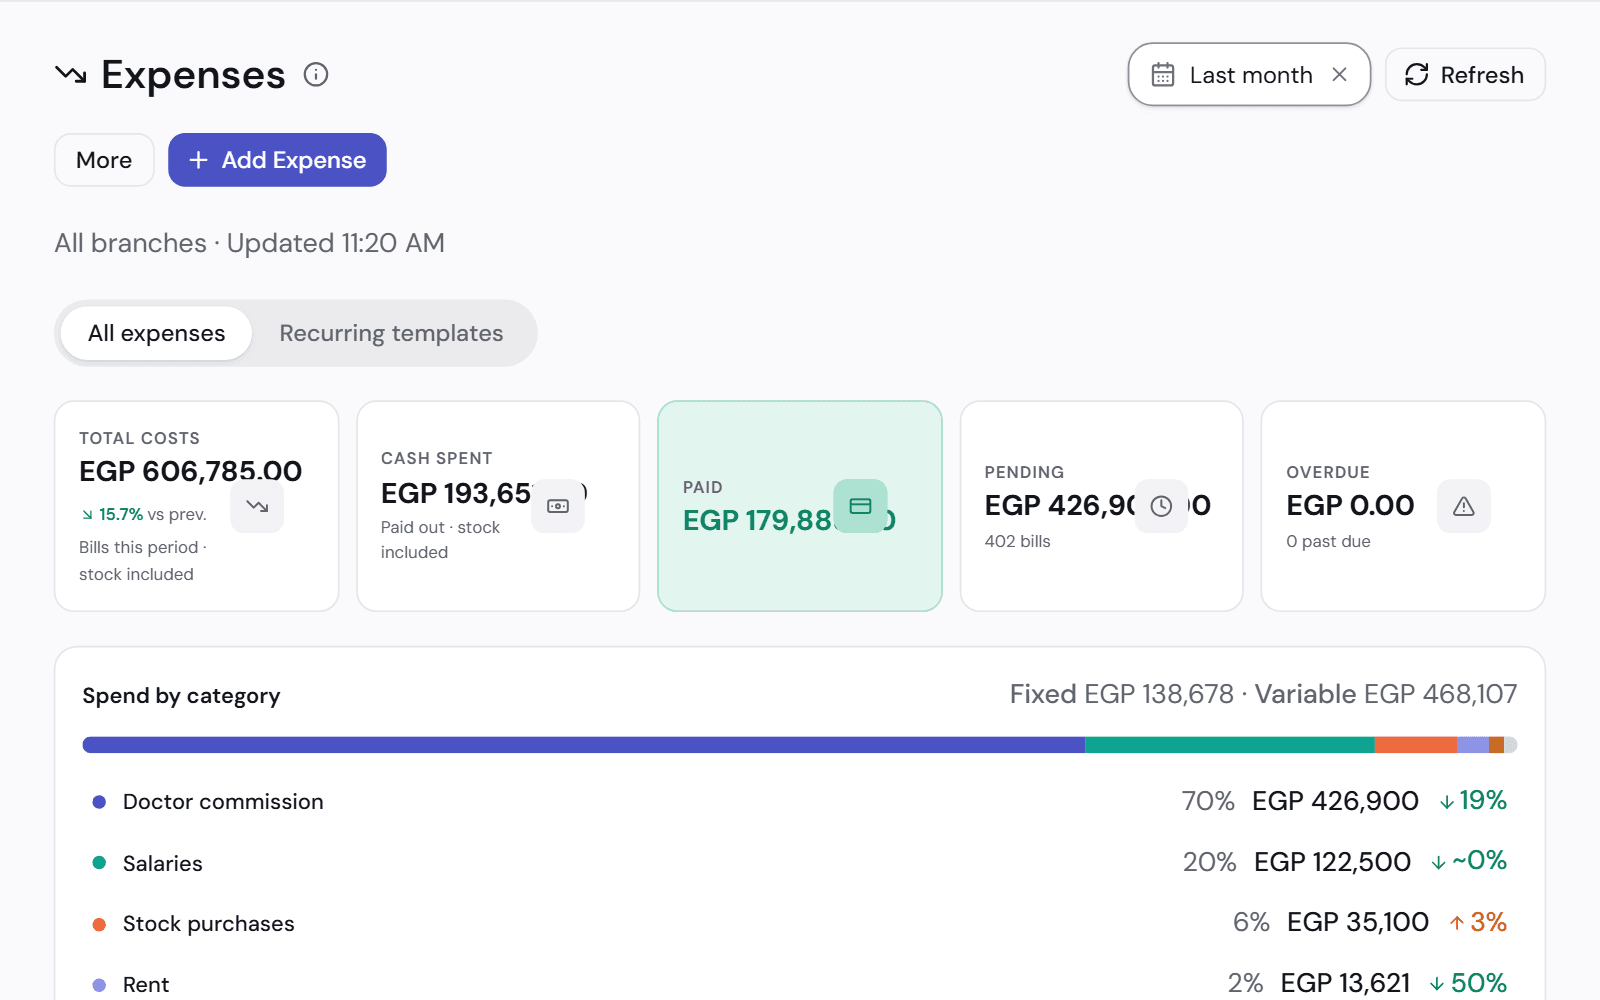Screen dimensions: 1600x1000
Task: Click the 3% increase on Stock purchases
Action: click(x=1478, y=922)
